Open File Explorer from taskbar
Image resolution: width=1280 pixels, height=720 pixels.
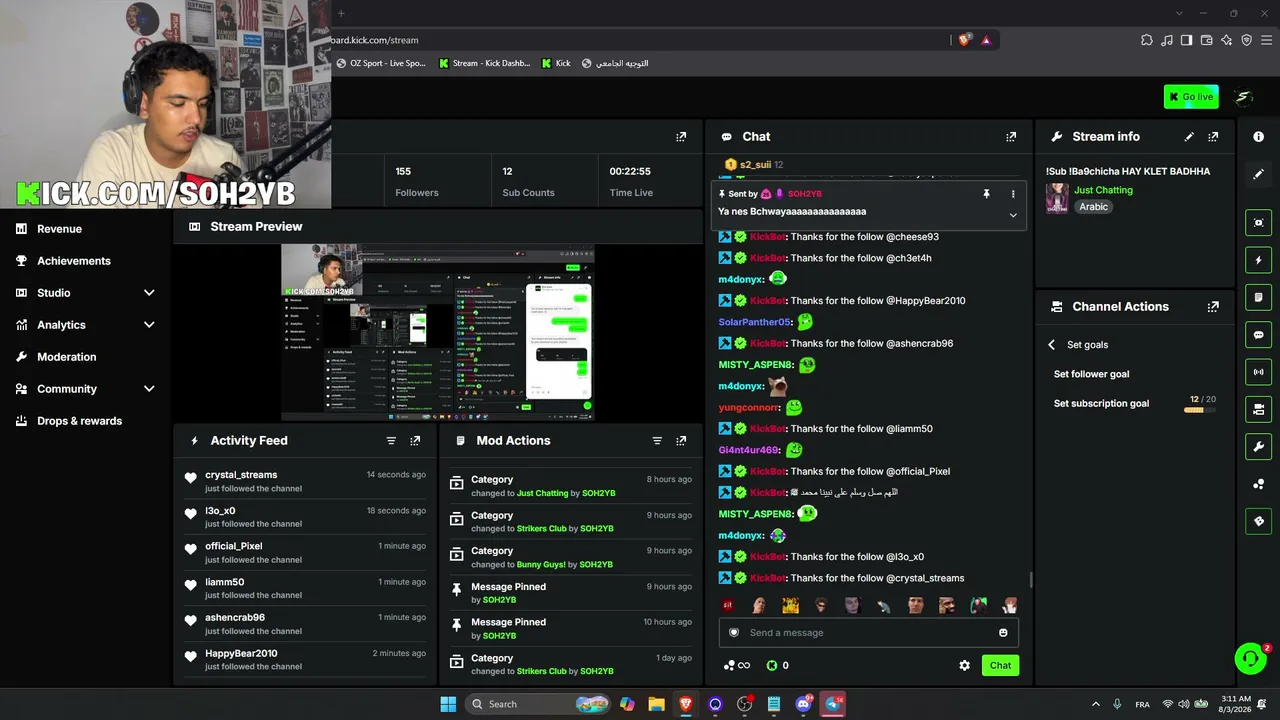[656, 704]
